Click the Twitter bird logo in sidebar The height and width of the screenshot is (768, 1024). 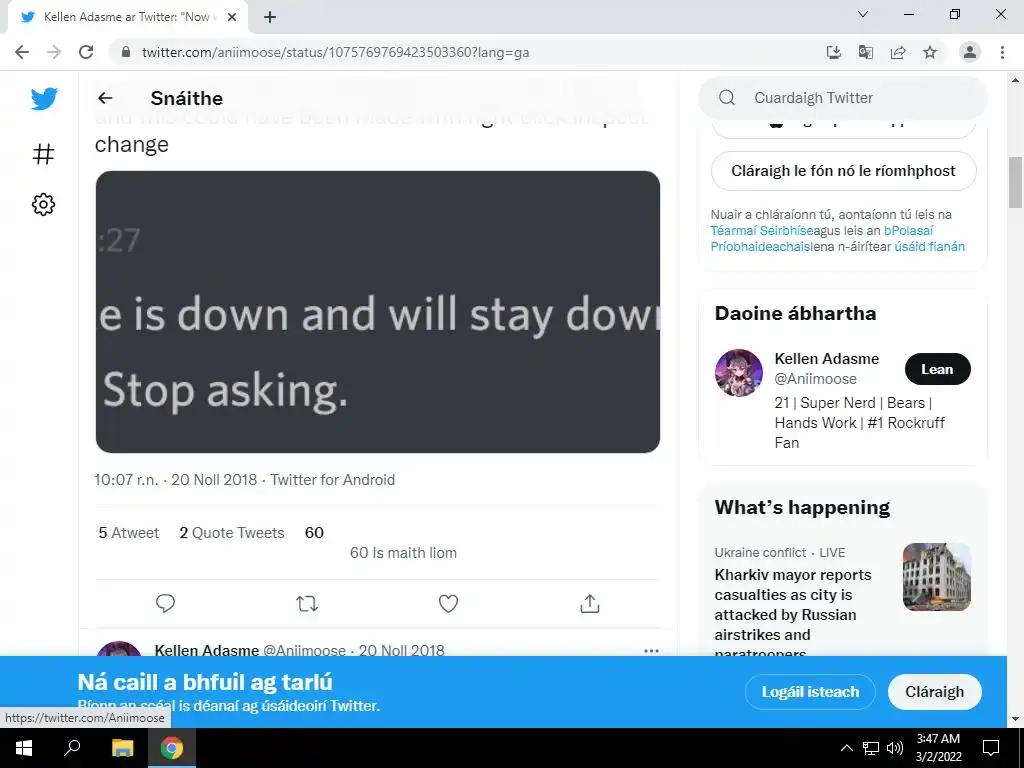coord(44,99)
